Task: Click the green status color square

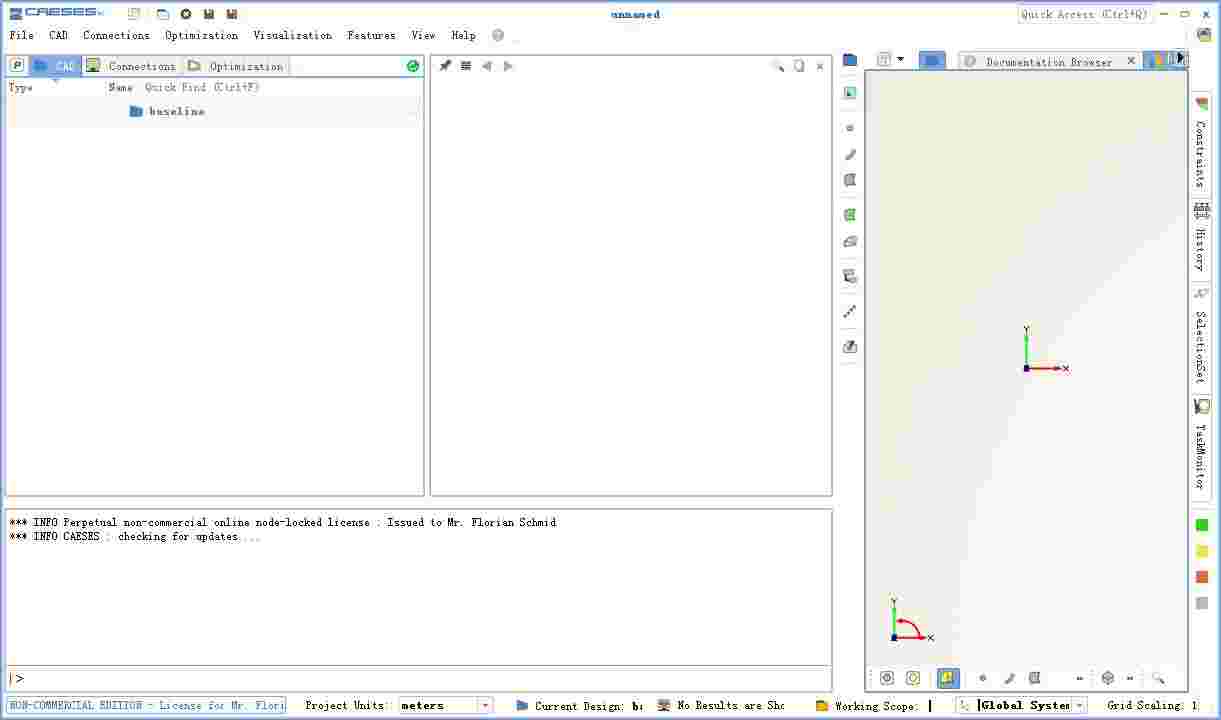Action: [x=1201, y=525]
